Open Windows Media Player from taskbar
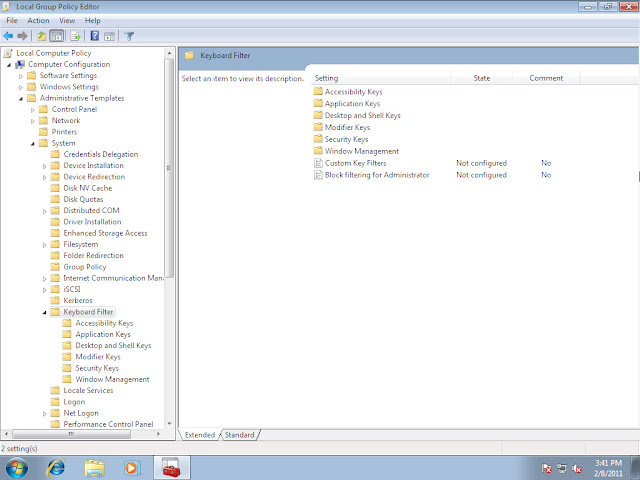The height and width of the screenshot is (480, 640). [x=131, y=468]
